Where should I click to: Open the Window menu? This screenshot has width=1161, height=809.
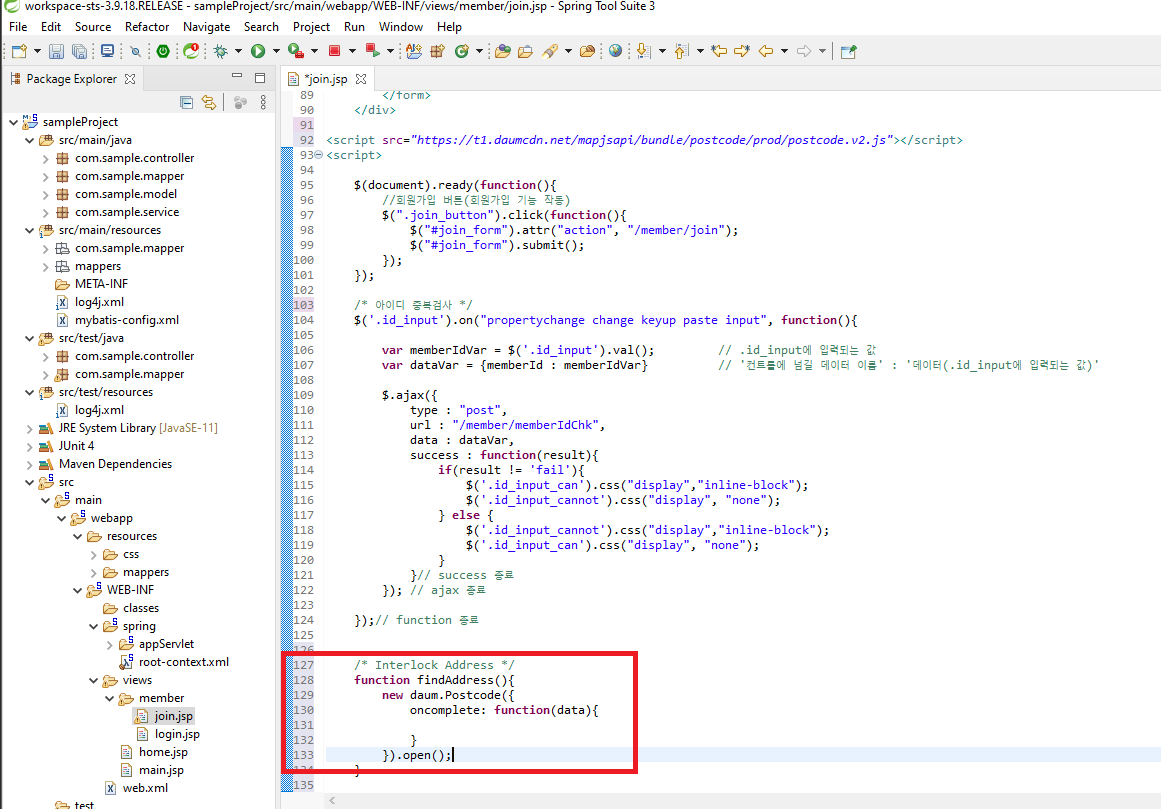[401, 27]
